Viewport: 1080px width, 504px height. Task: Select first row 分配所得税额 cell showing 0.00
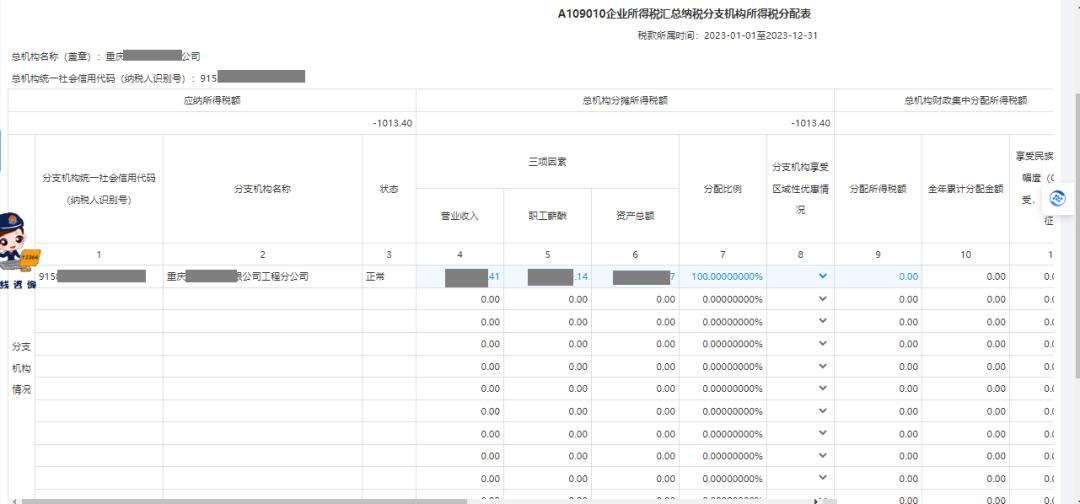click(877, 277)
